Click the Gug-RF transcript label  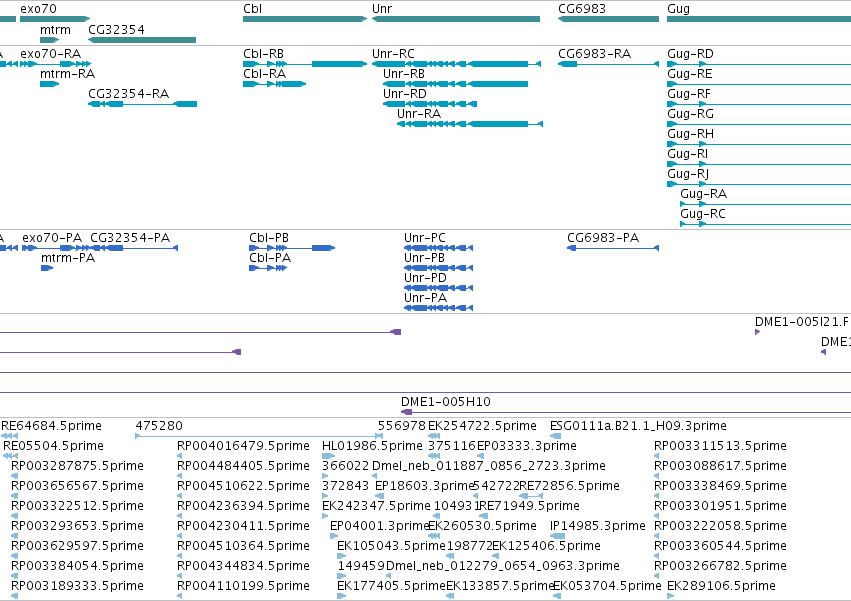pos(689,94)
